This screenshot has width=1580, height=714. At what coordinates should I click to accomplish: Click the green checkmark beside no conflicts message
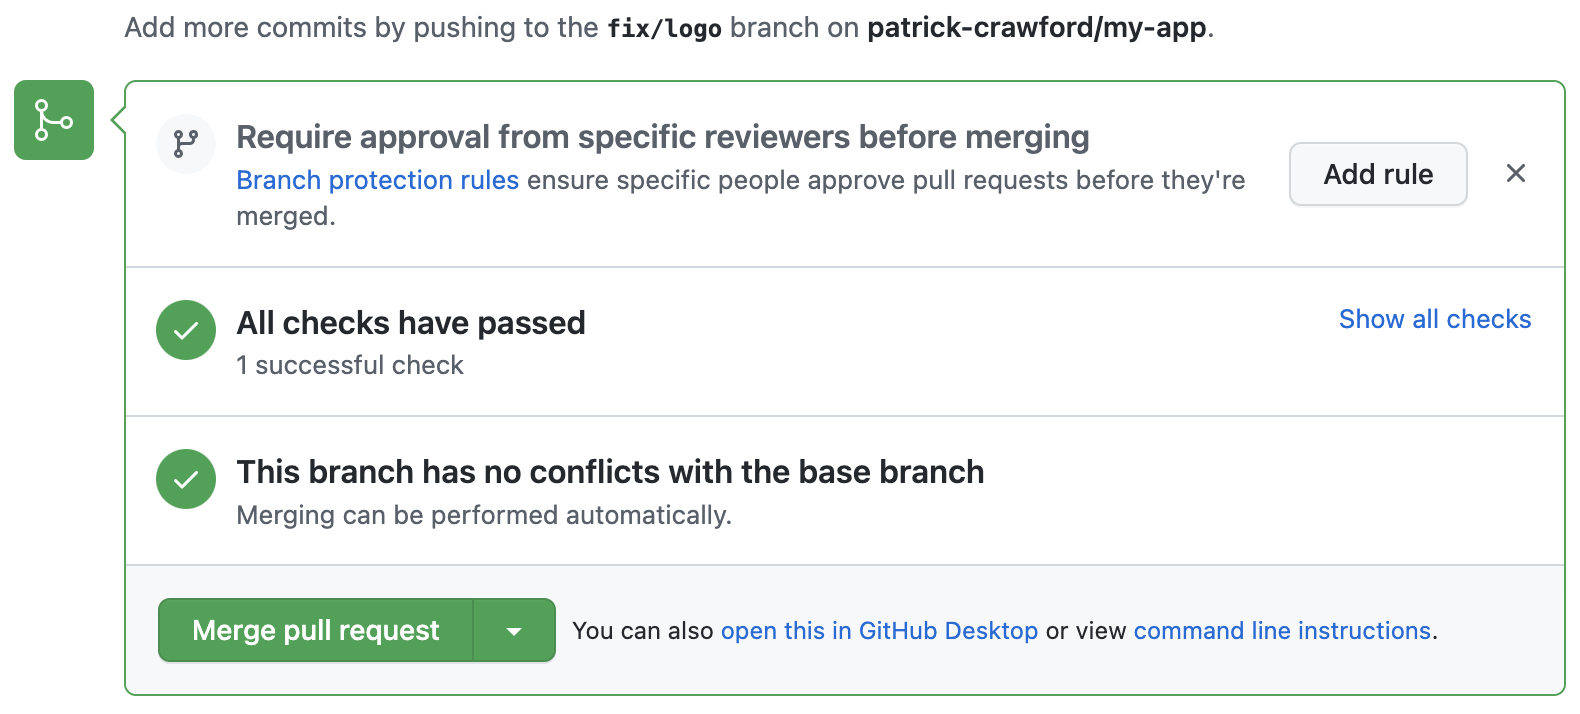186,479
